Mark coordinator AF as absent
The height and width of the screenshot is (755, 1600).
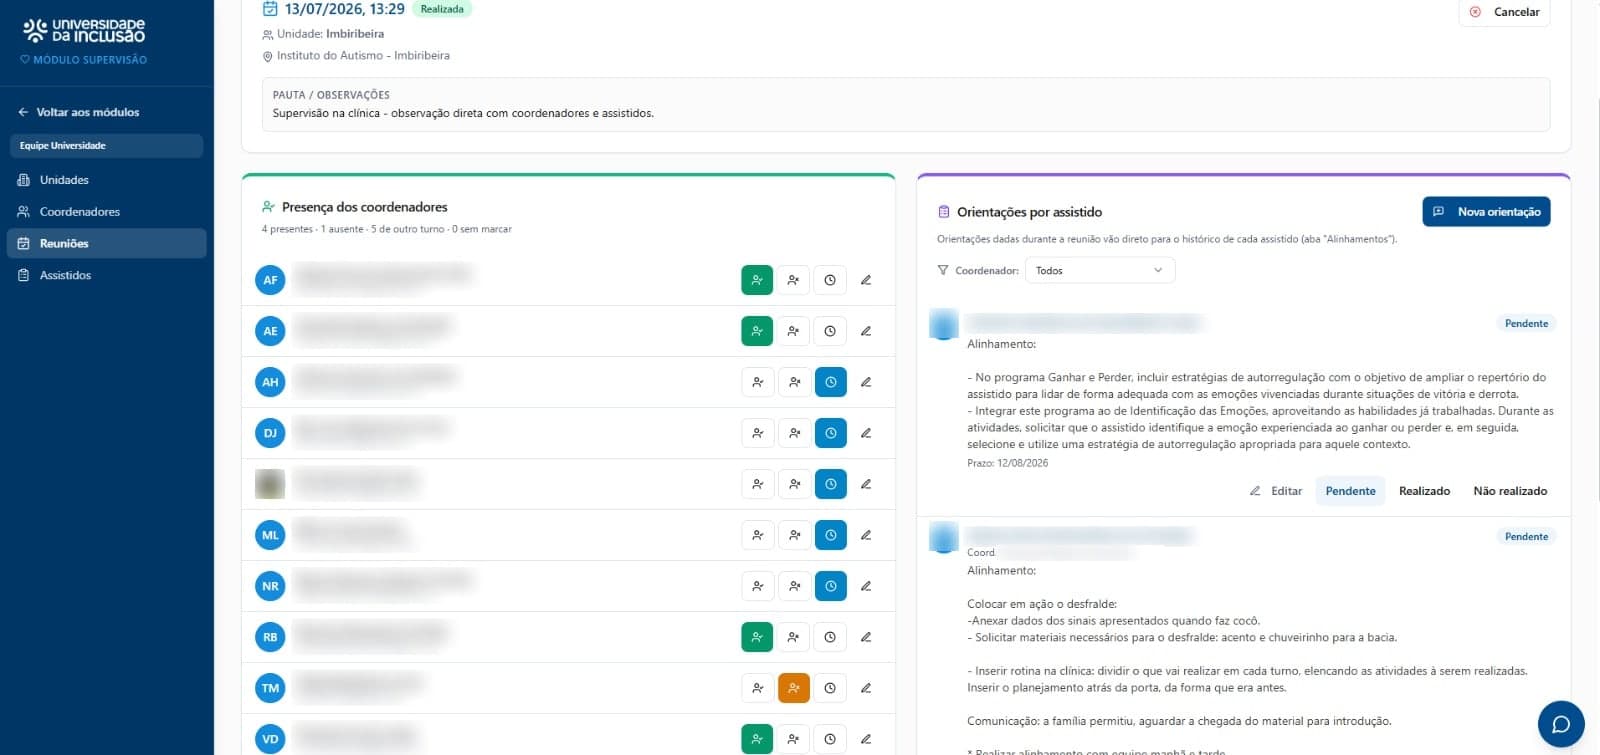coord(793,280)
